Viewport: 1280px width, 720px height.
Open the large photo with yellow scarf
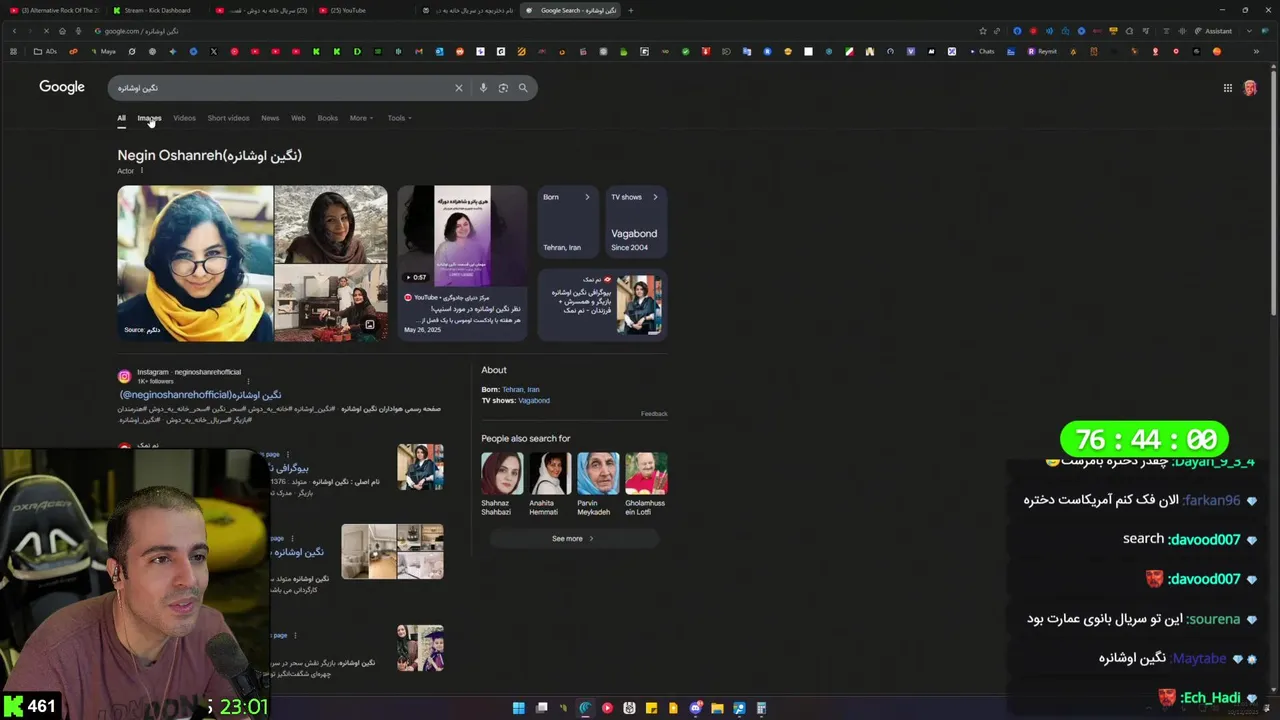pyautogui.click(x=195, y=263)
